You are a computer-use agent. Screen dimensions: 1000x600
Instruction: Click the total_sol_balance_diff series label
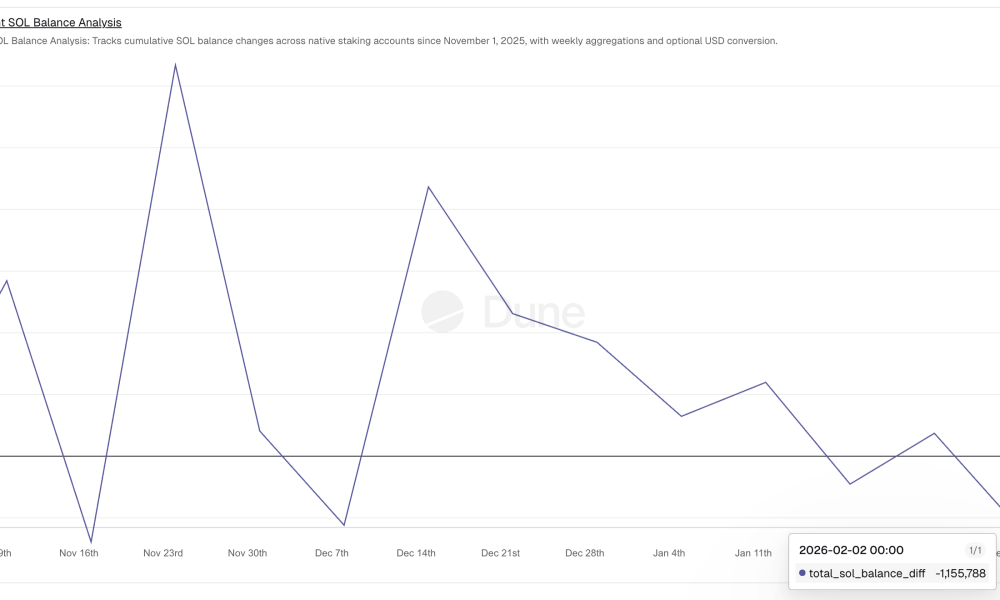click(x=866, y=573)
